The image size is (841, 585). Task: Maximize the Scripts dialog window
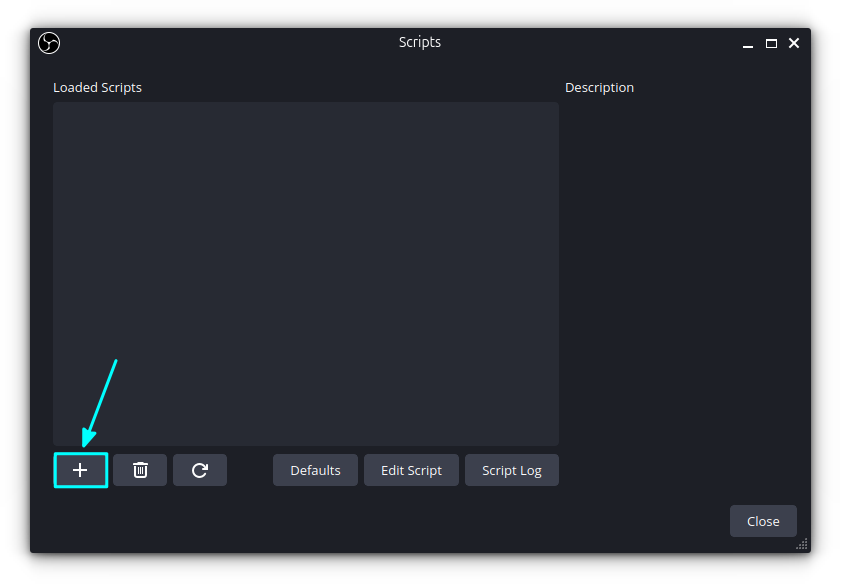pyautogui.click(x=771, y=43)
